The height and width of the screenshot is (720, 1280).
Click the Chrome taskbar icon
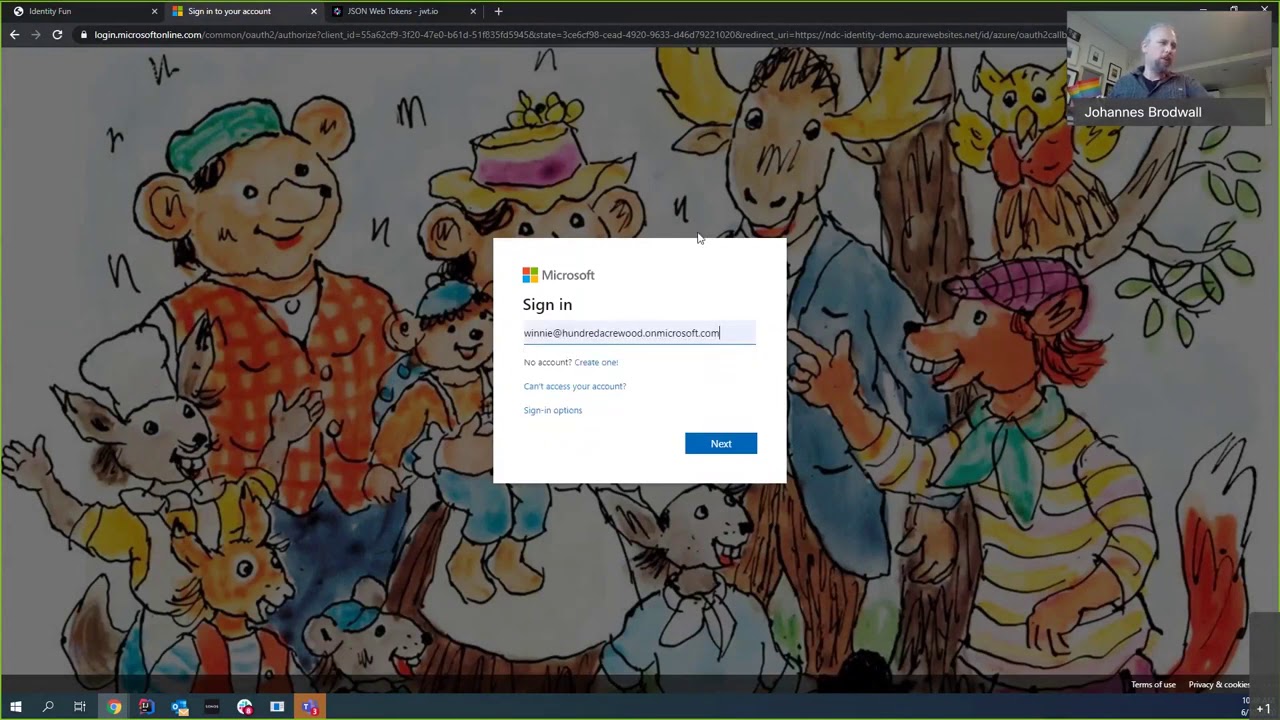[x=114, y=707]
